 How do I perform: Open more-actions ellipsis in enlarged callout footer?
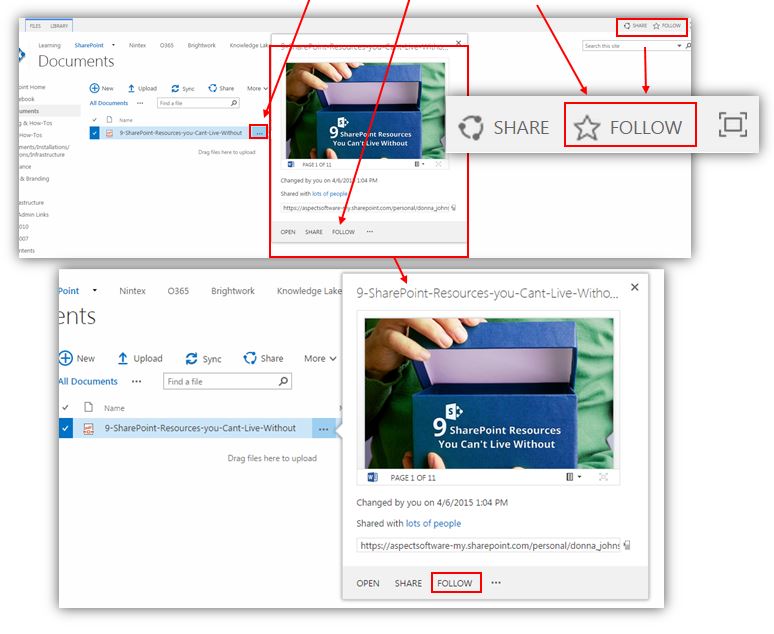(496, 583)
